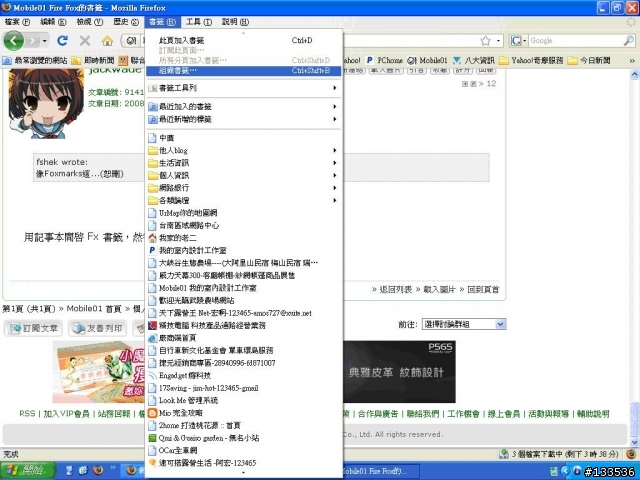Open 最常瀏覽的網站 toolbar bookmark
This screenshot has height=480, width=640.
click(x=35, y=60)
